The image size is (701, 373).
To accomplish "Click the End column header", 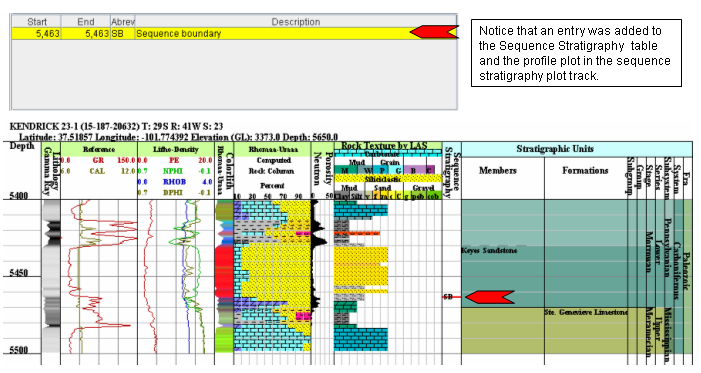I will (85, 21).
